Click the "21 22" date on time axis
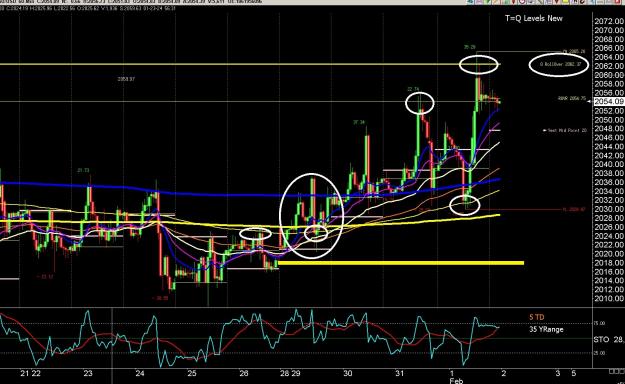The width and height of the screenshot is (625, 384). (30, 374)
